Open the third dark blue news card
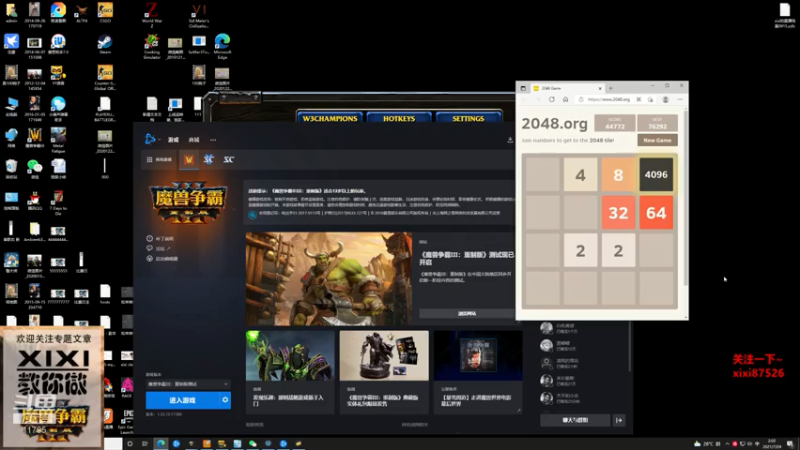The width and height of the screenshot is (800, 450). coord(478,370)
